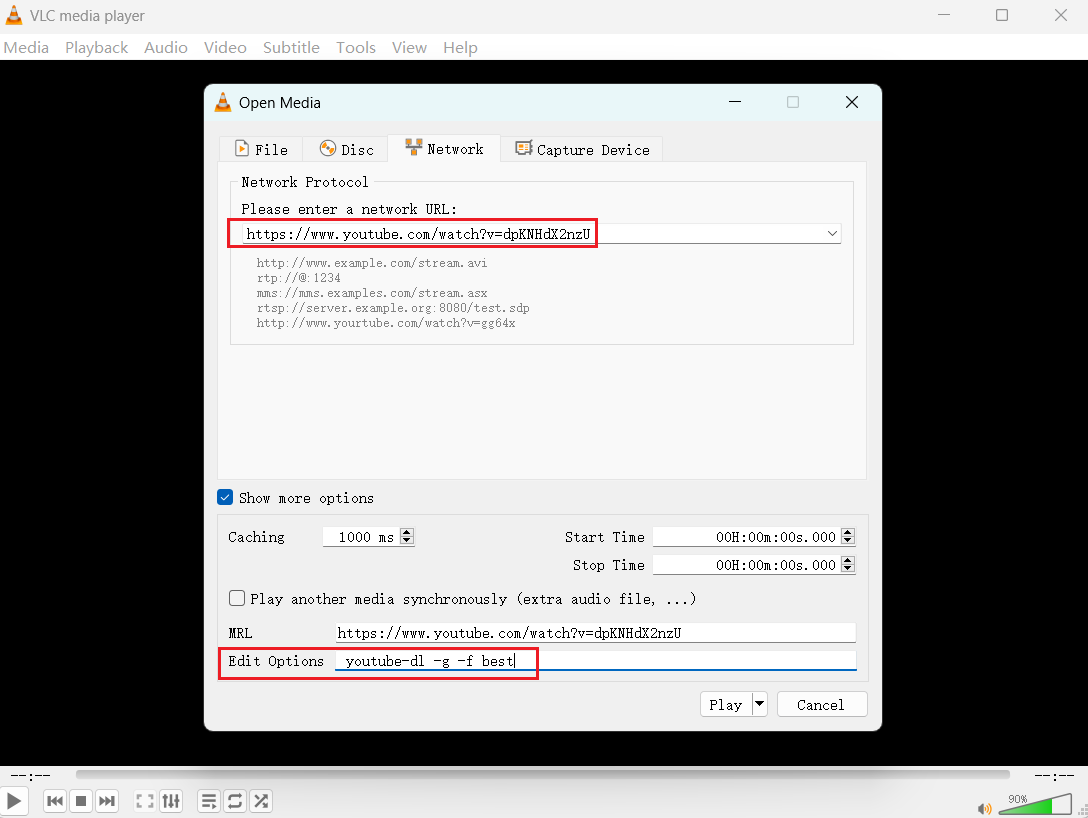The width and height of the screenshot is (1088, 818).
Task: Open the Media menu
Action: tap(26, 47)
